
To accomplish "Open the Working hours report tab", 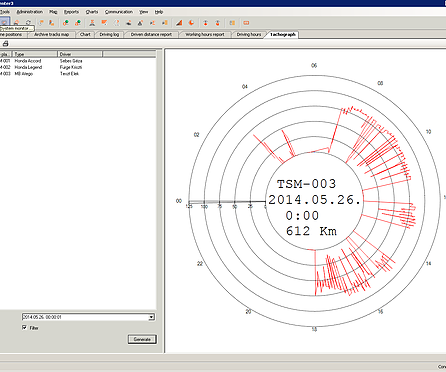I will pos(205,34).
